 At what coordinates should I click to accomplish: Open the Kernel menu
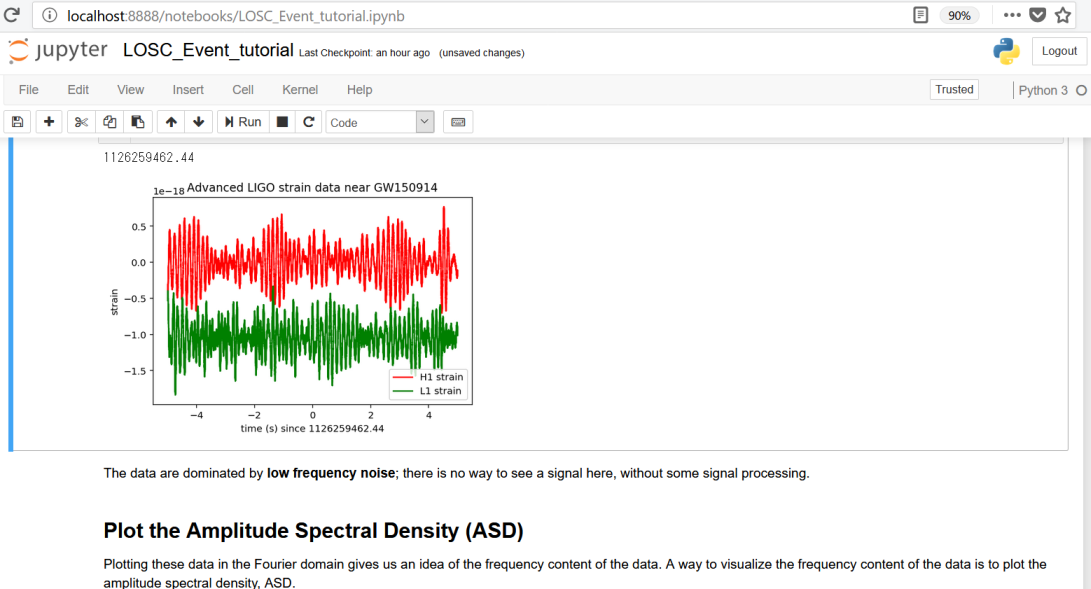point(300,90)
